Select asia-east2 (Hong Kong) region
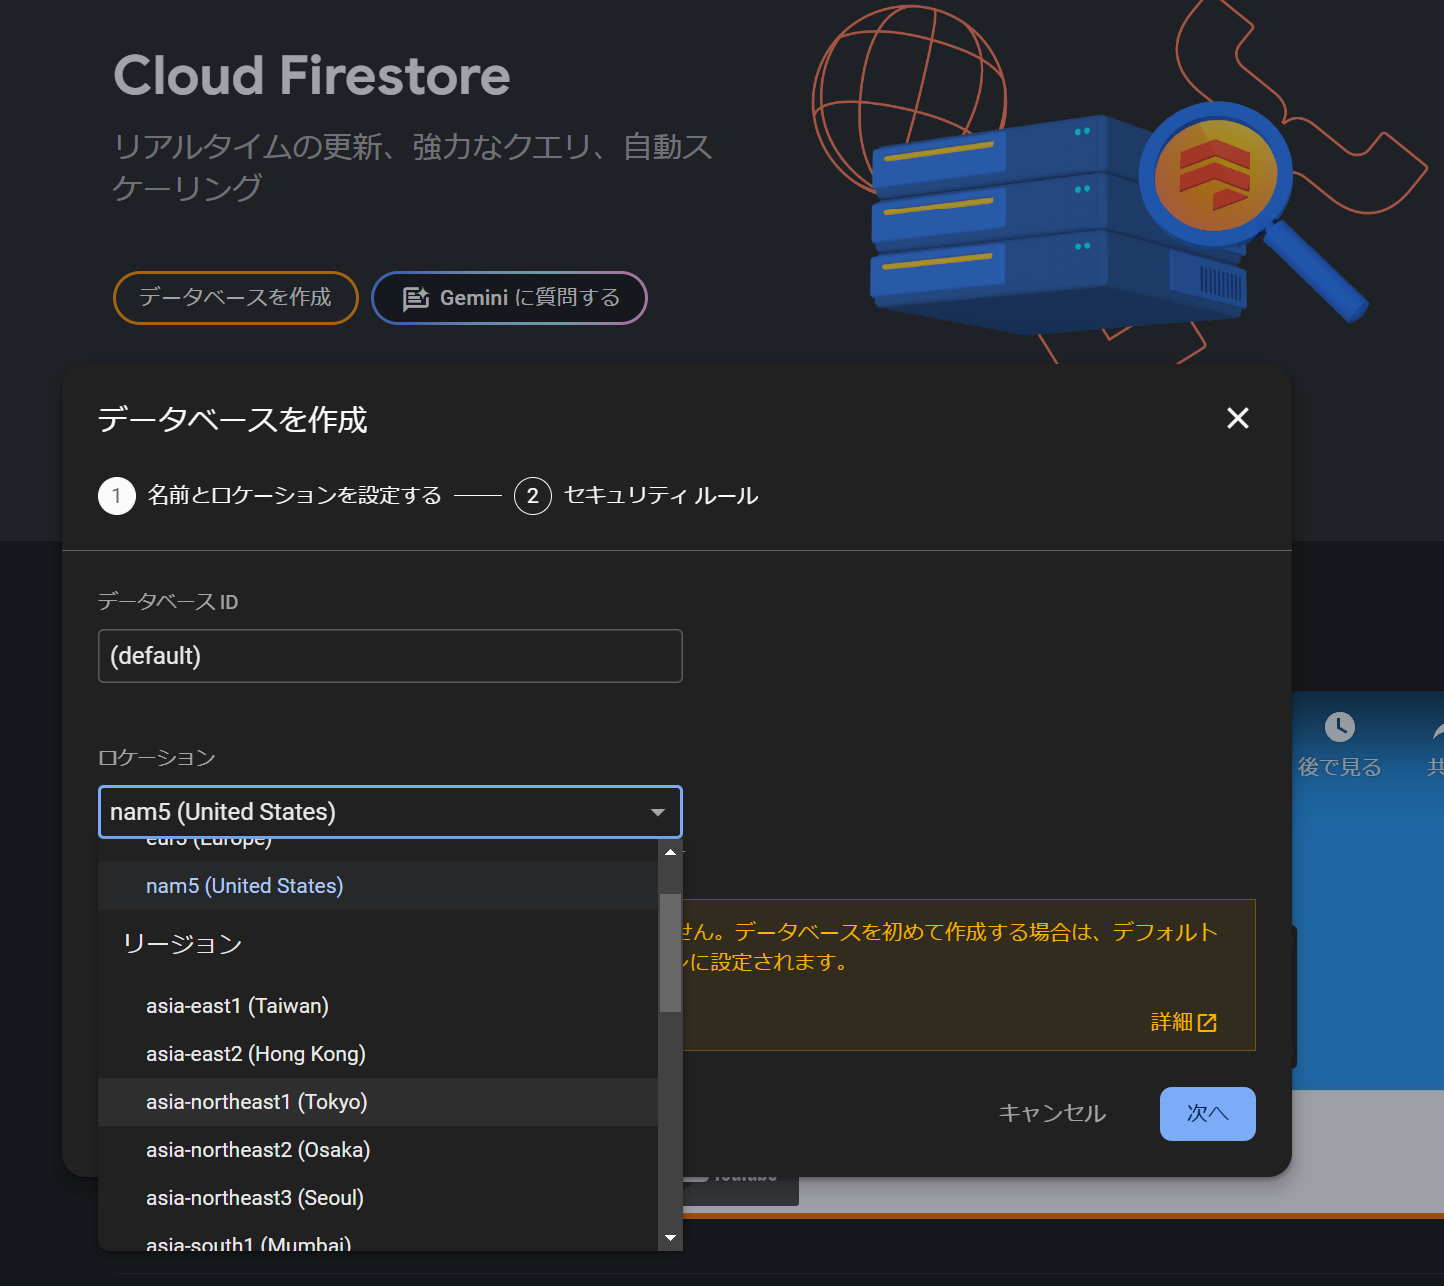 pos(378,1054)
